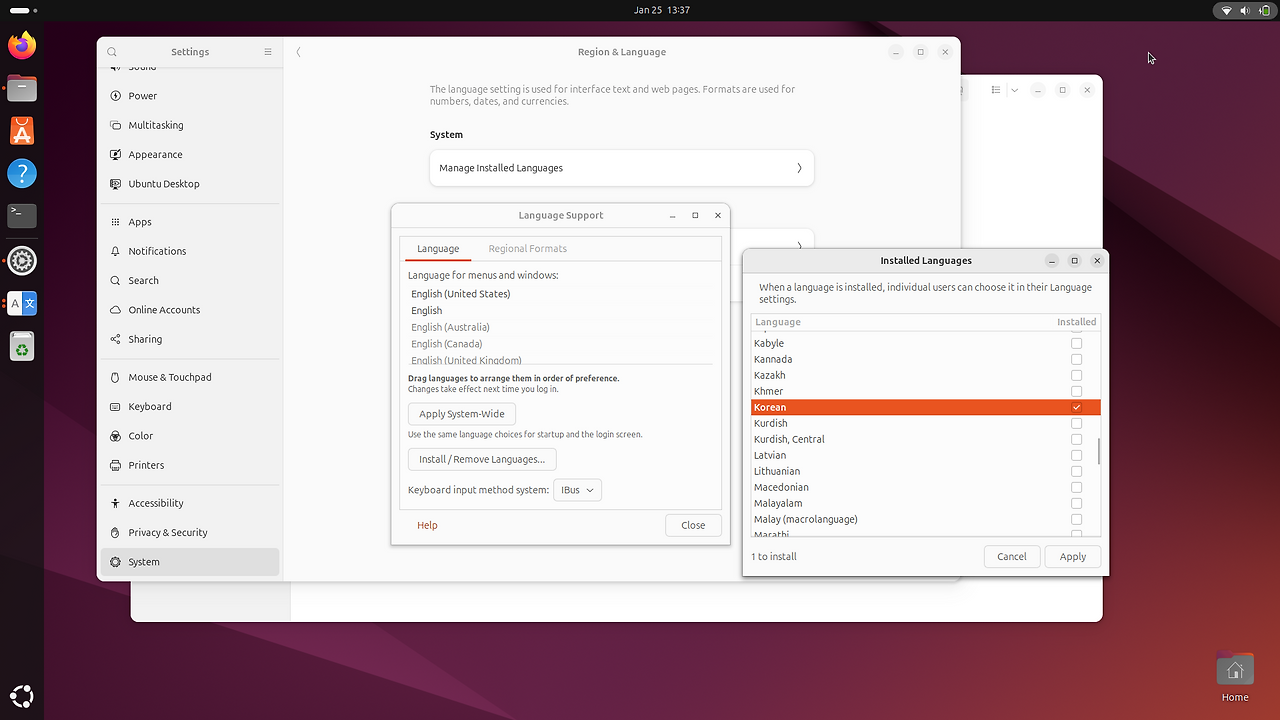
Task: Switch to Regional Formats tab
Action: (527, 248)
